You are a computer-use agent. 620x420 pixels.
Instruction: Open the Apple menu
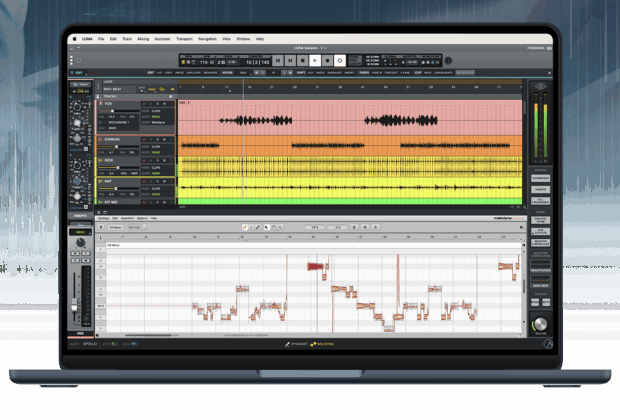75,38
